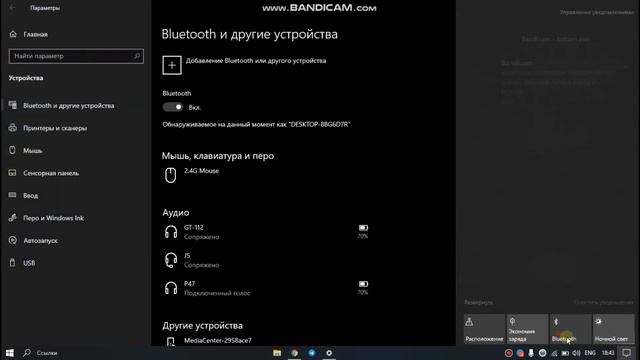Toggle the Экономия заряда quick action

pos(527,329)
